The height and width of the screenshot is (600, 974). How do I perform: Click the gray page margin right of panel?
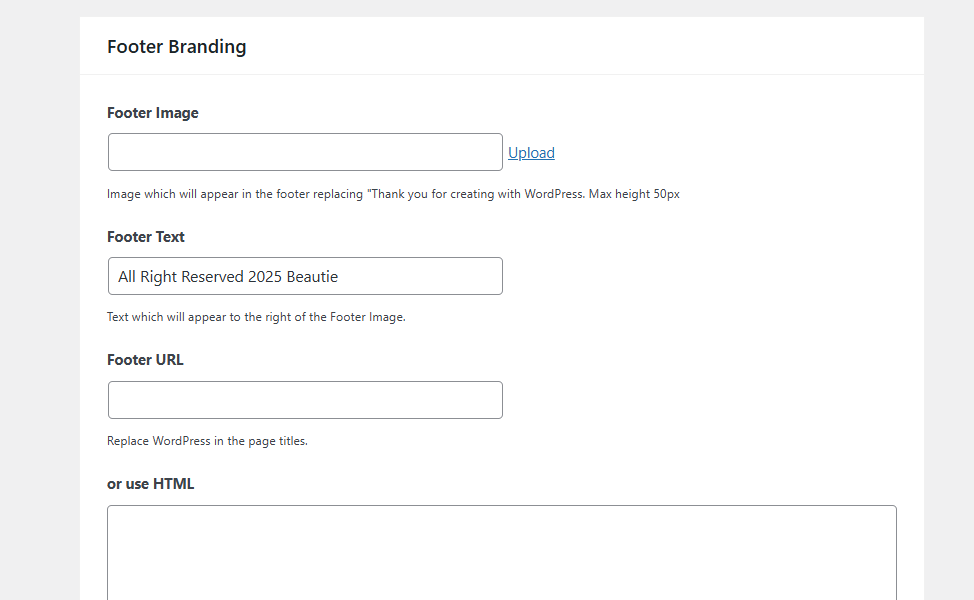pos(948,300)
